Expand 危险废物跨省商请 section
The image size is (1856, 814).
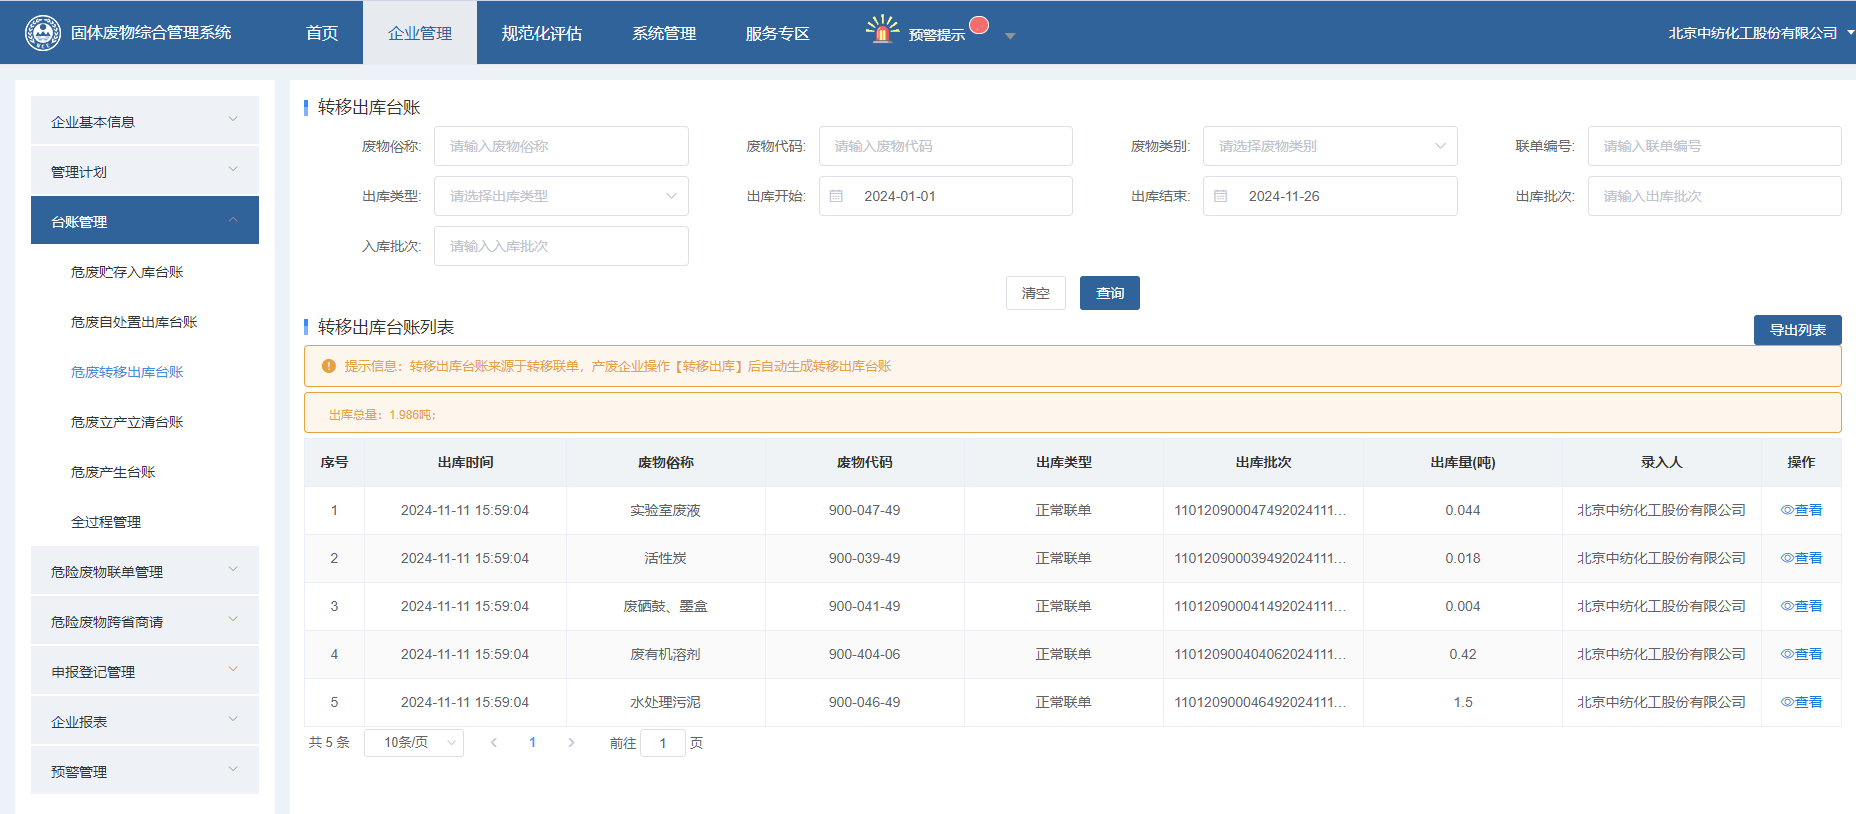[x=145, y=621]
